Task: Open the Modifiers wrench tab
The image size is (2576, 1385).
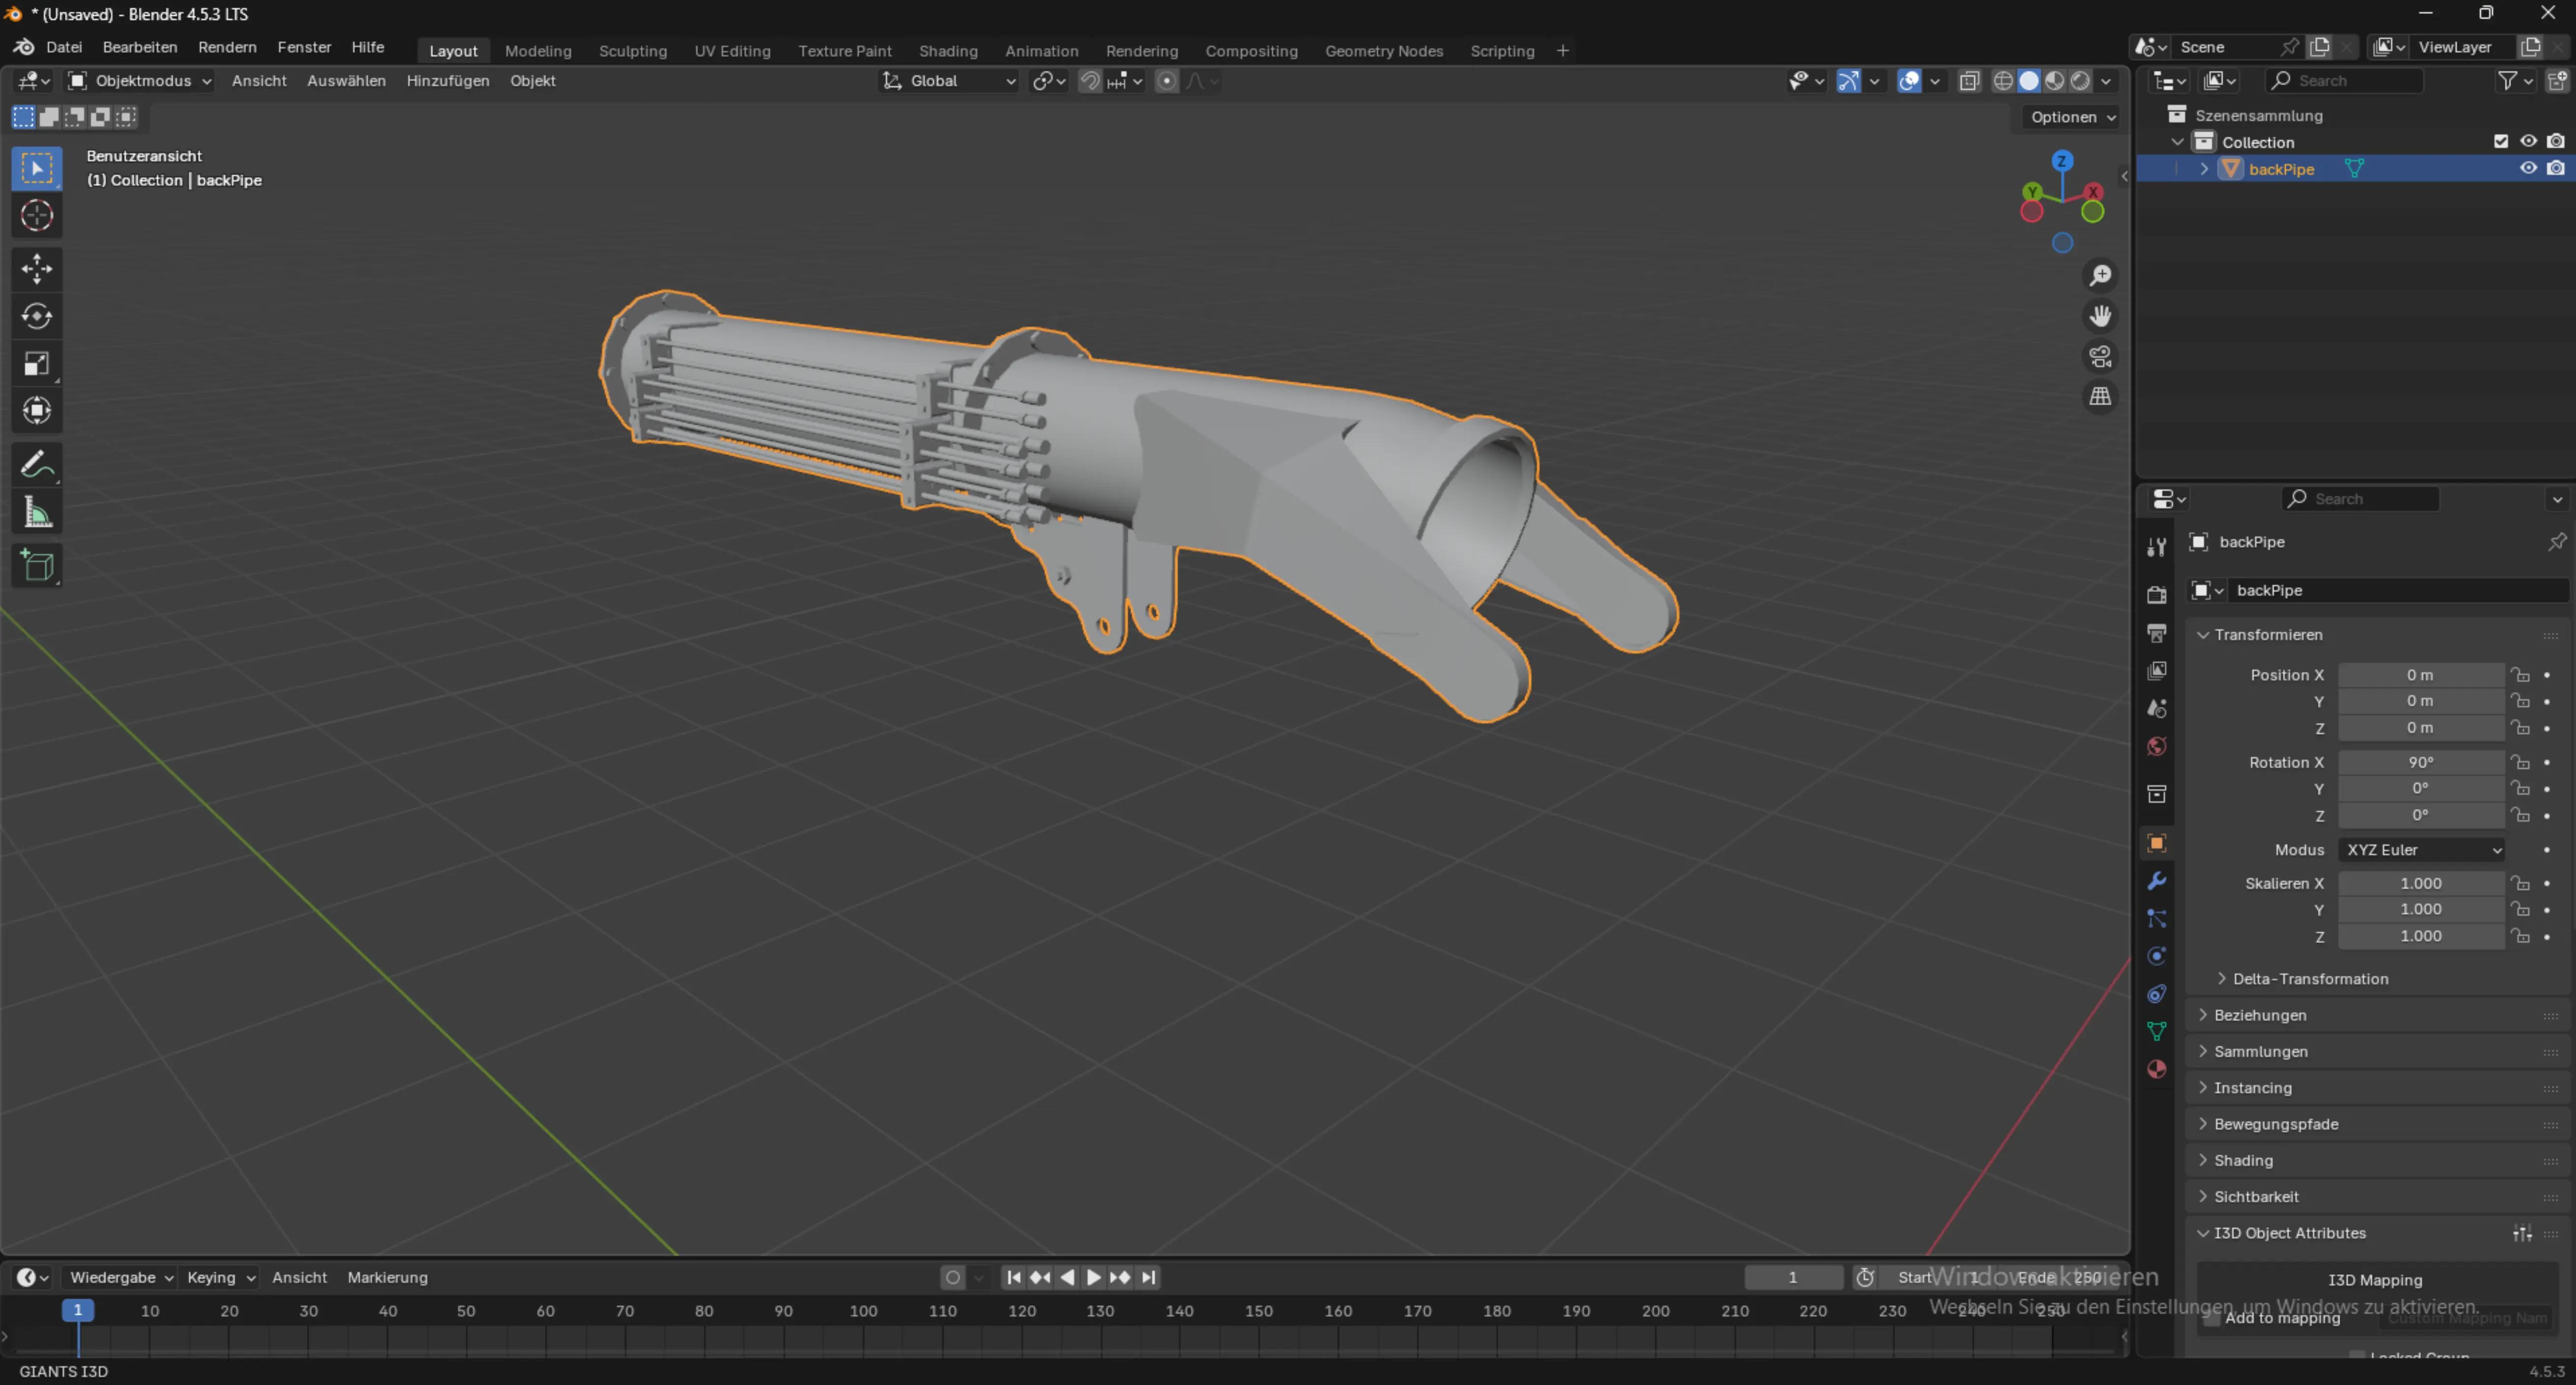Action: tap(2157, 881)
